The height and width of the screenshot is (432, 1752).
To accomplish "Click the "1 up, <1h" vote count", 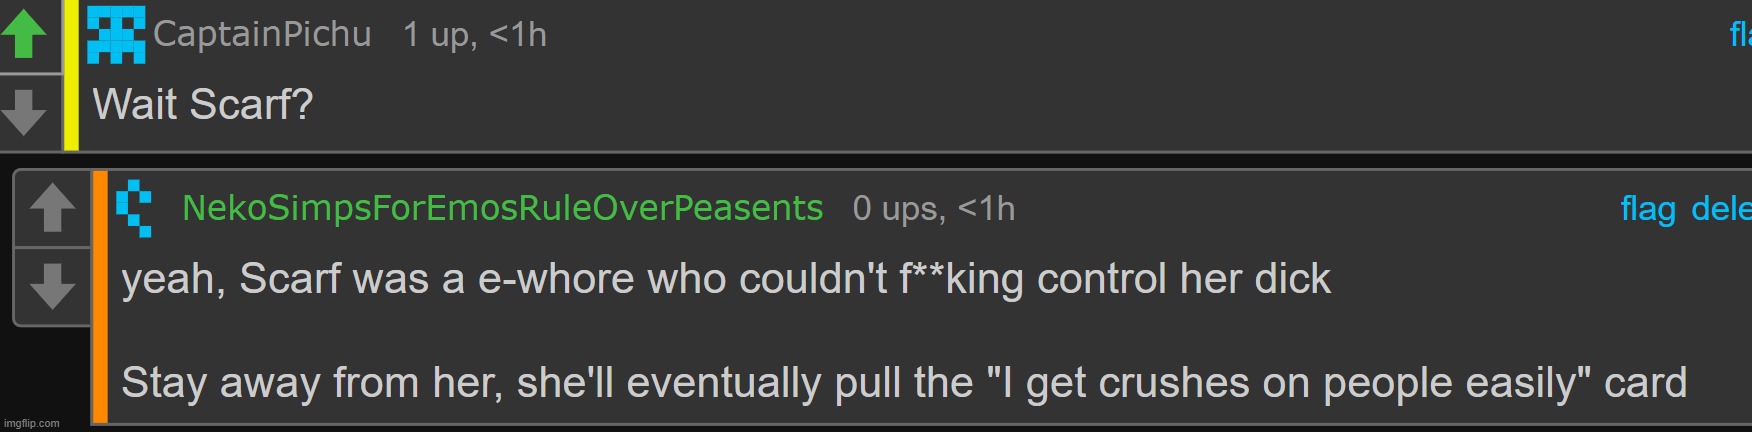I will 474,35.
